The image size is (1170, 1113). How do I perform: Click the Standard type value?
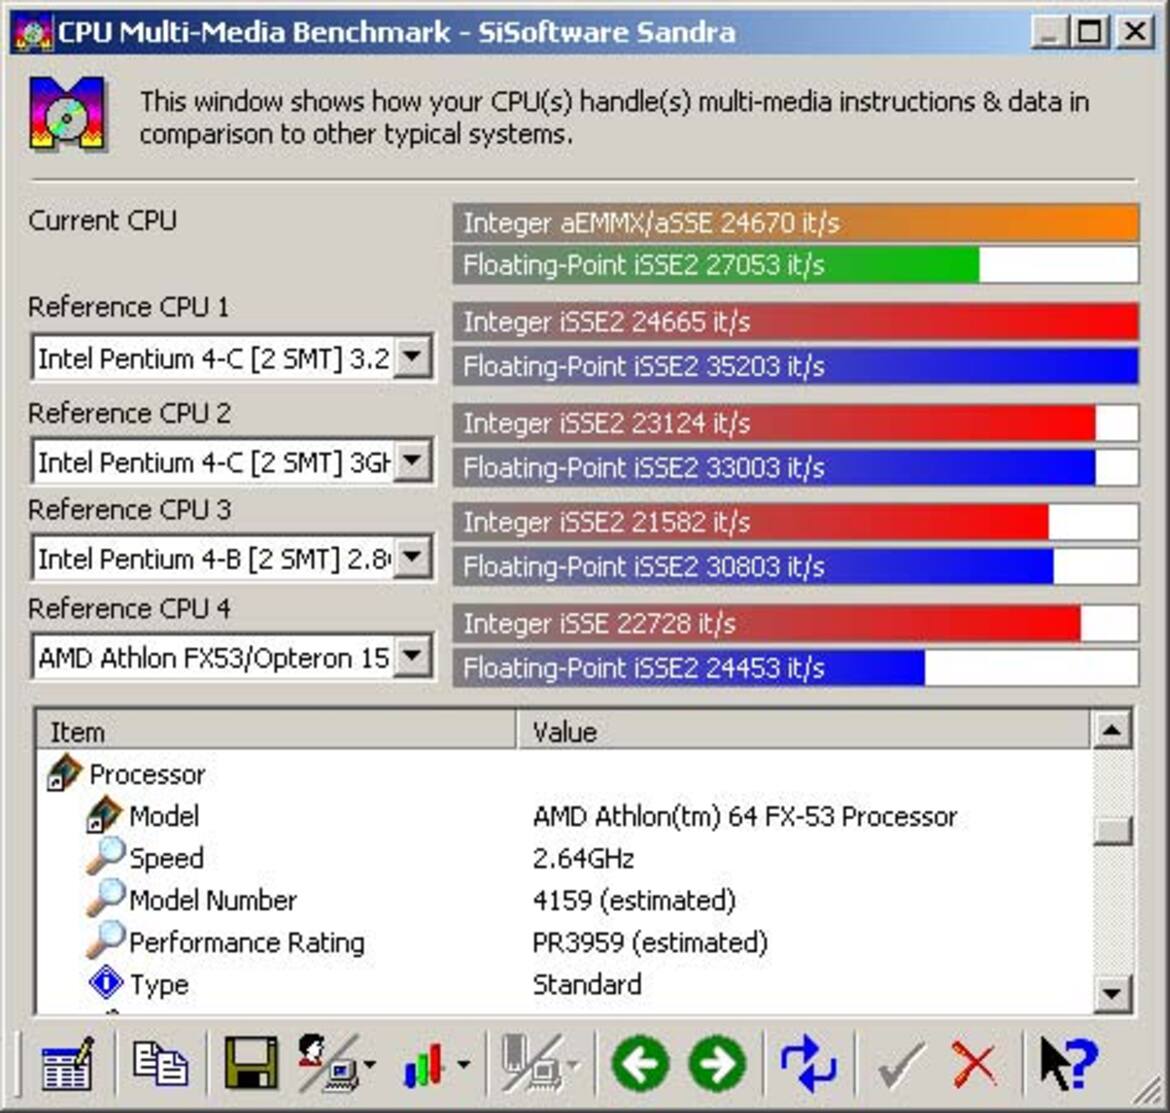click(587, 985)
